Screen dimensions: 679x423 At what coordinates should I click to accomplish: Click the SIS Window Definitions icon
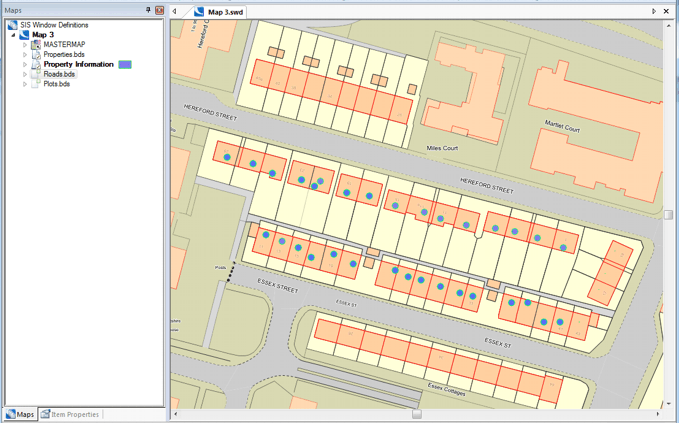point(12,25)
